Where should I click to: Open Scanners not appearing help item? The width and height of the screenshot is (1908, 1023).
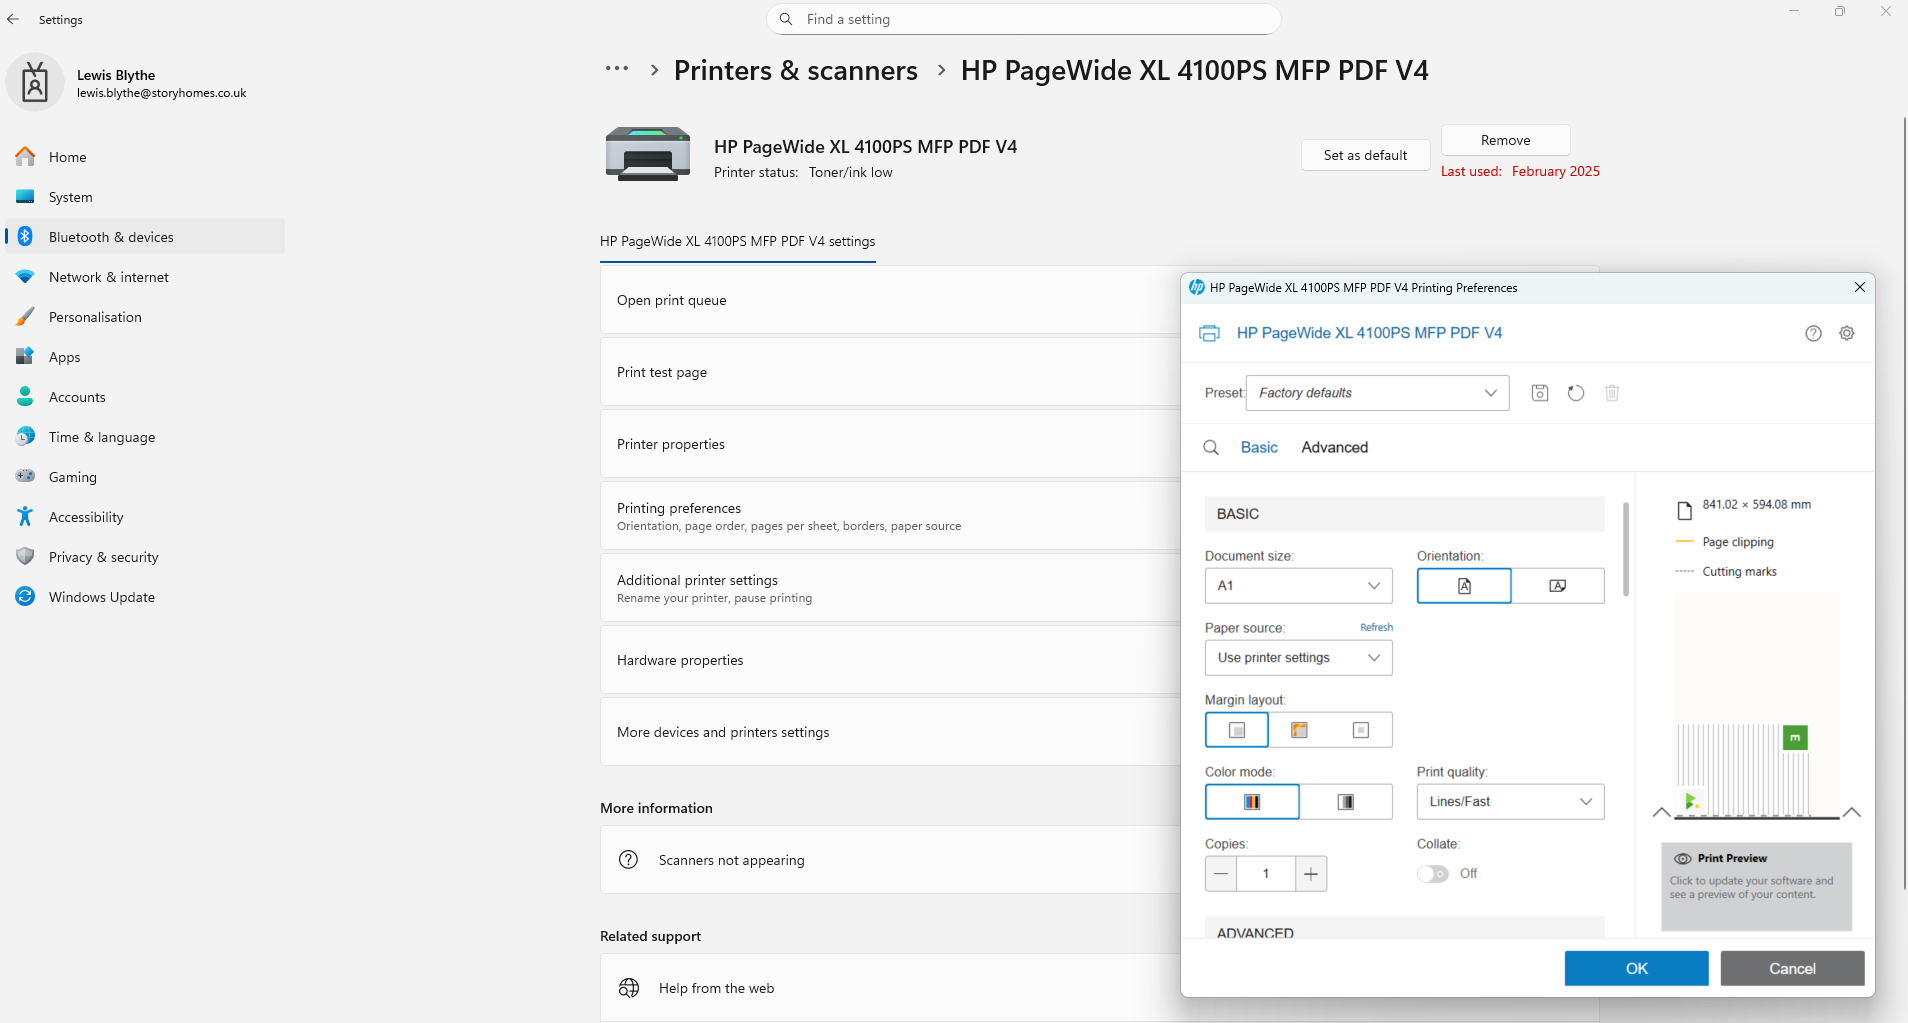(x=890, y=860)
